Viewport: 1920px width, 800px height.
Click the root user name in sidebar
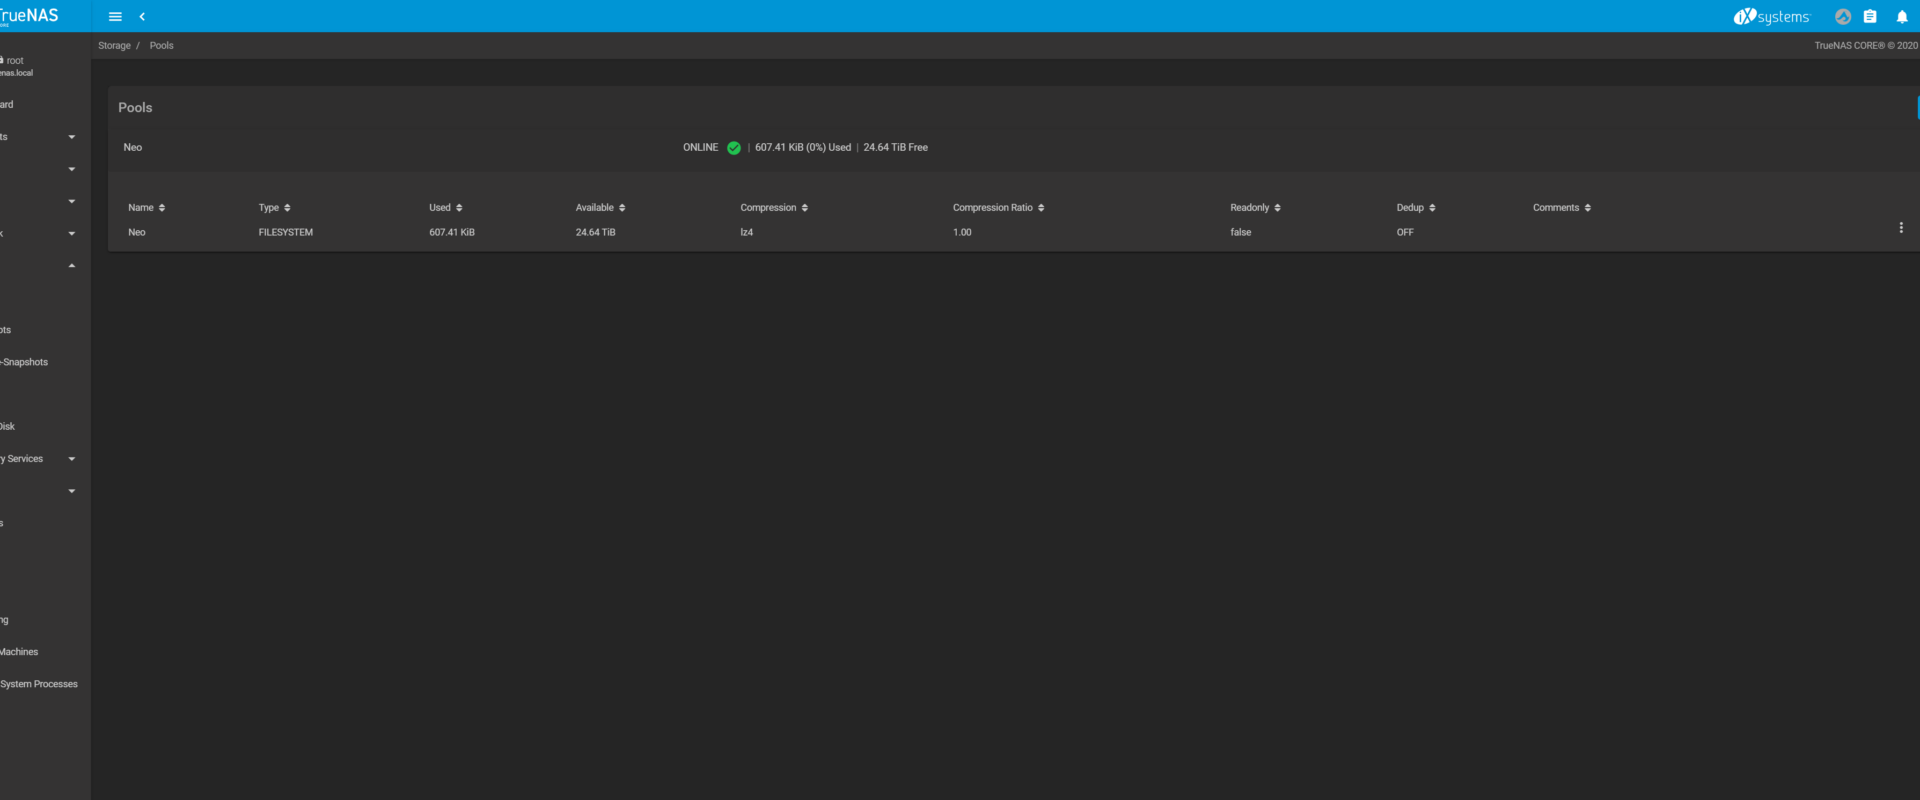click(15, 61)
